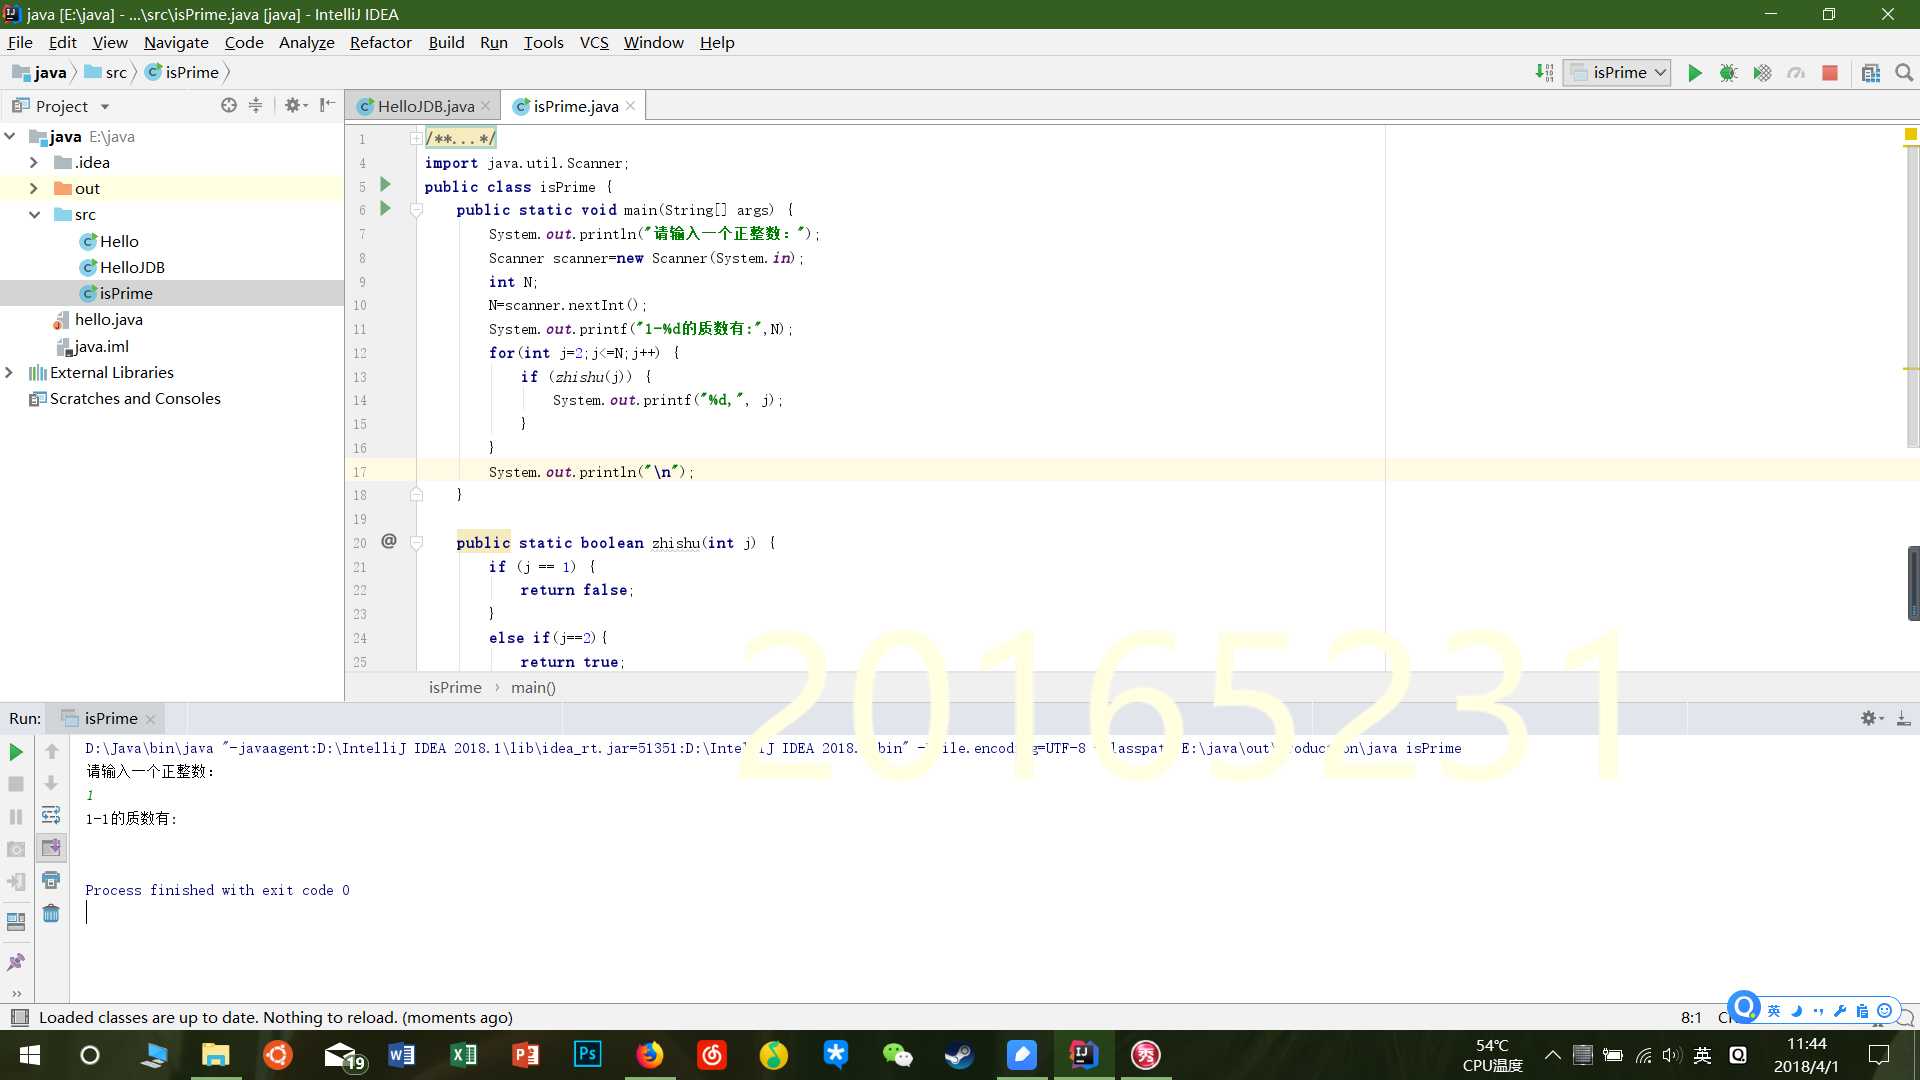This screenshot has width=1920, height=1080.
Task: Click main() in the editor breadcrumb bar
Action: 533,687
